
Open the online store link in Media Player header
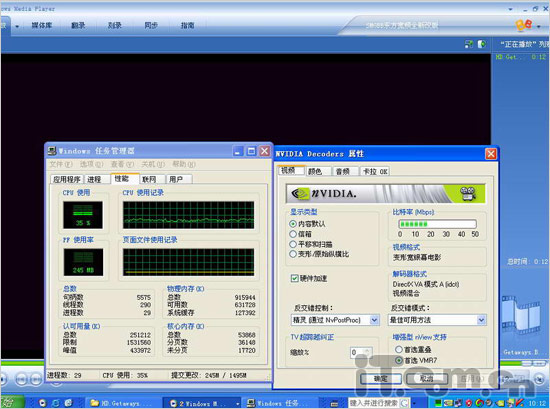(402, 25)
